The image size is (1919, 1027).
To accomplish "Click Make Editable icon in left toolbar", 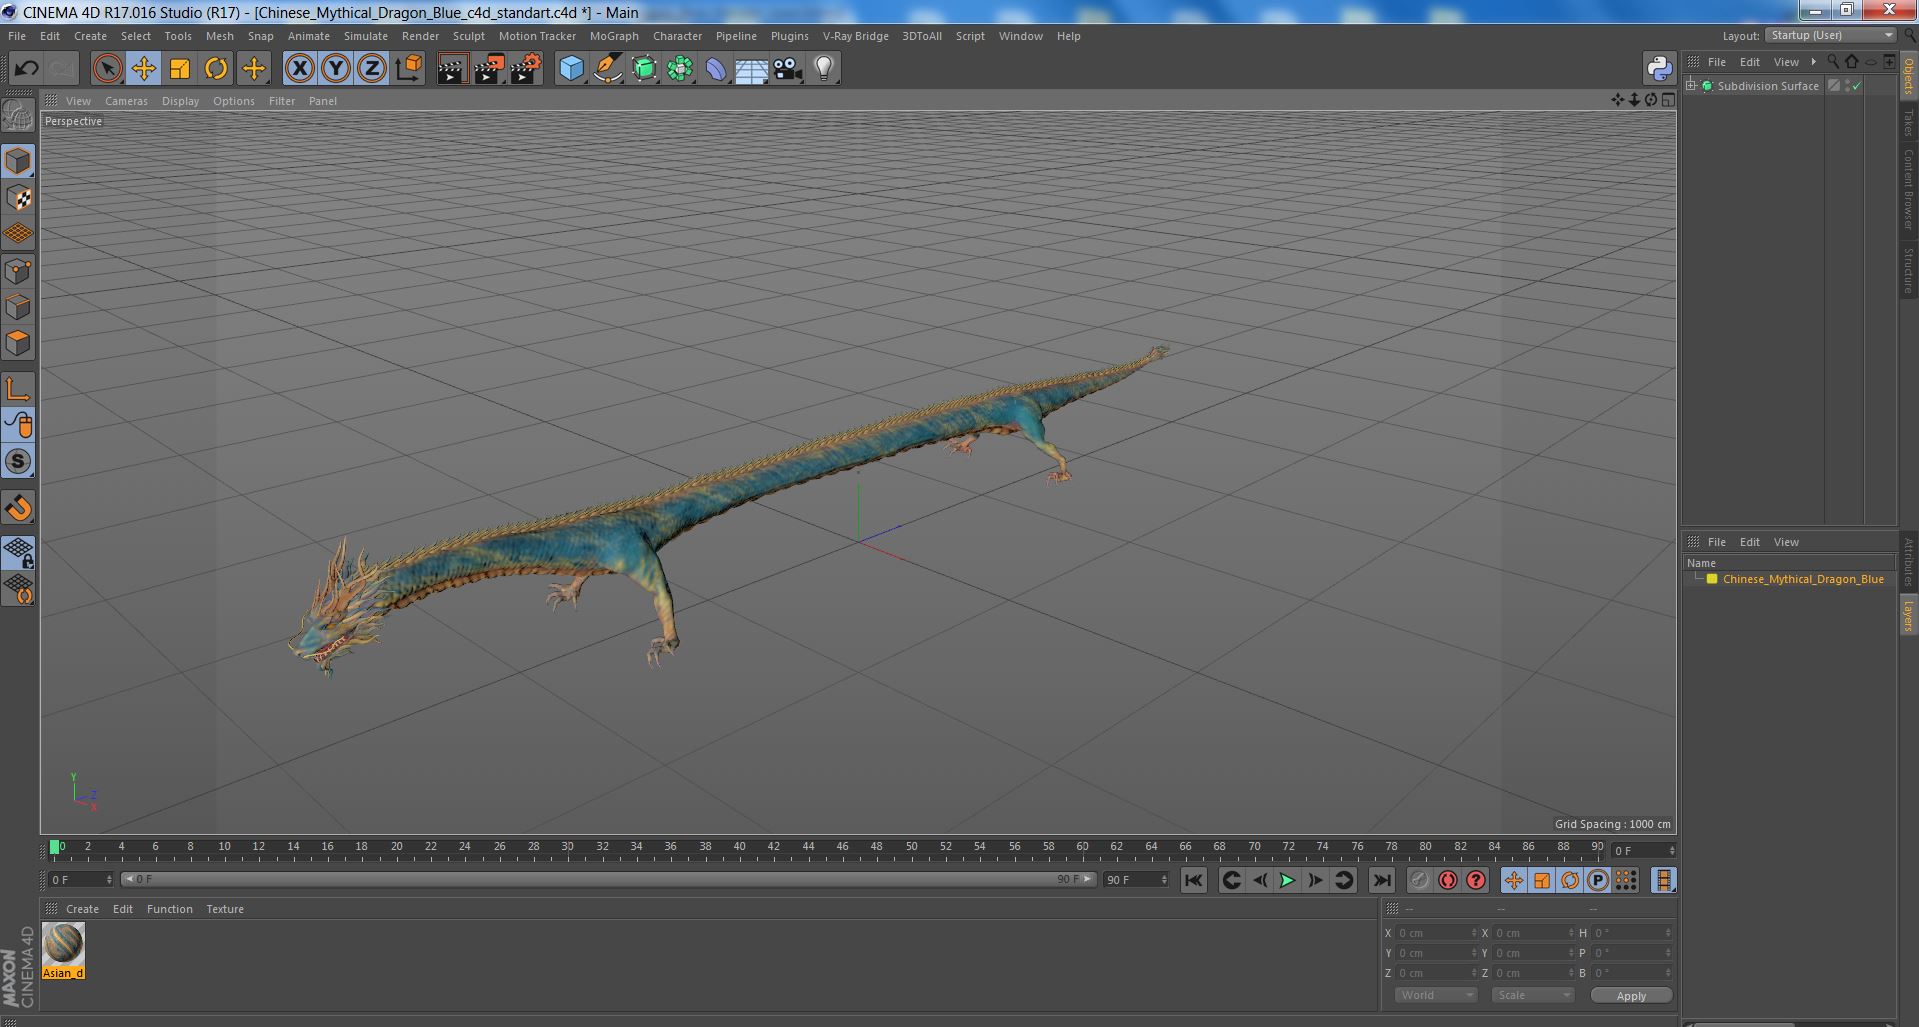I will click(18, 116).
